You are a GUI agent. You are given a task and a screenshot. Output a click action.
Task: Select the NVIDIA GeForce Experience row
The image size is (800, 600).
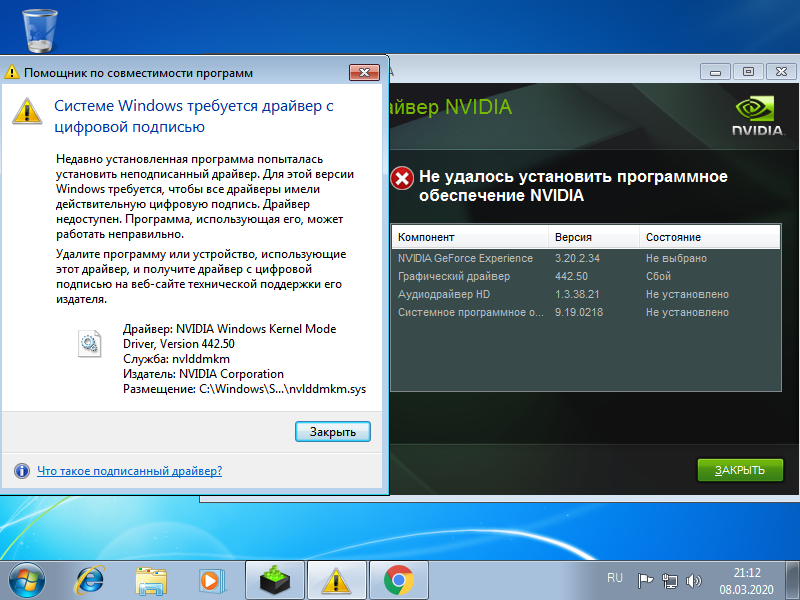pos(586,258)
